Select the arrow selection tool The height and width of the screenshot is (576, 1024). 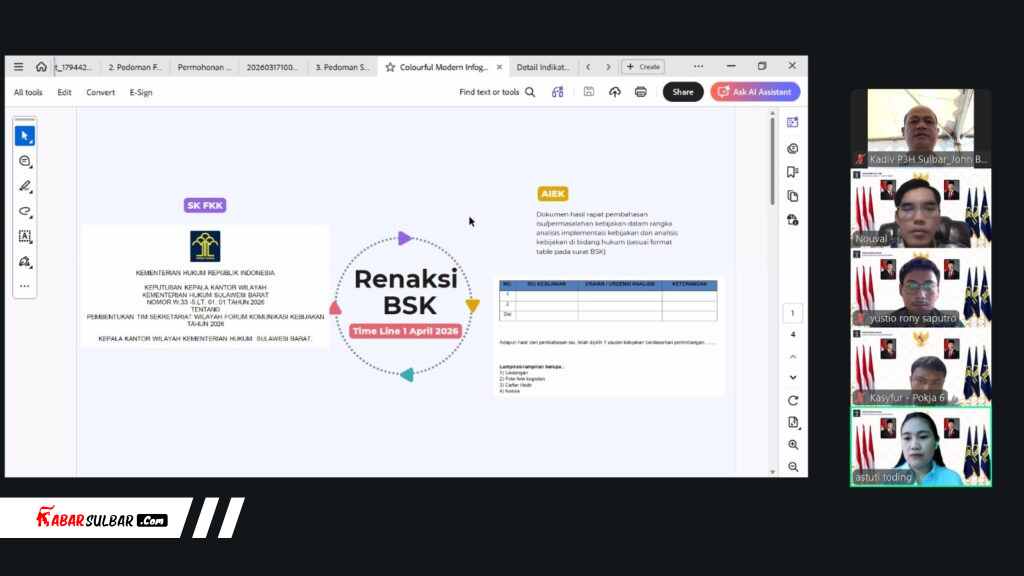(24, 136)
